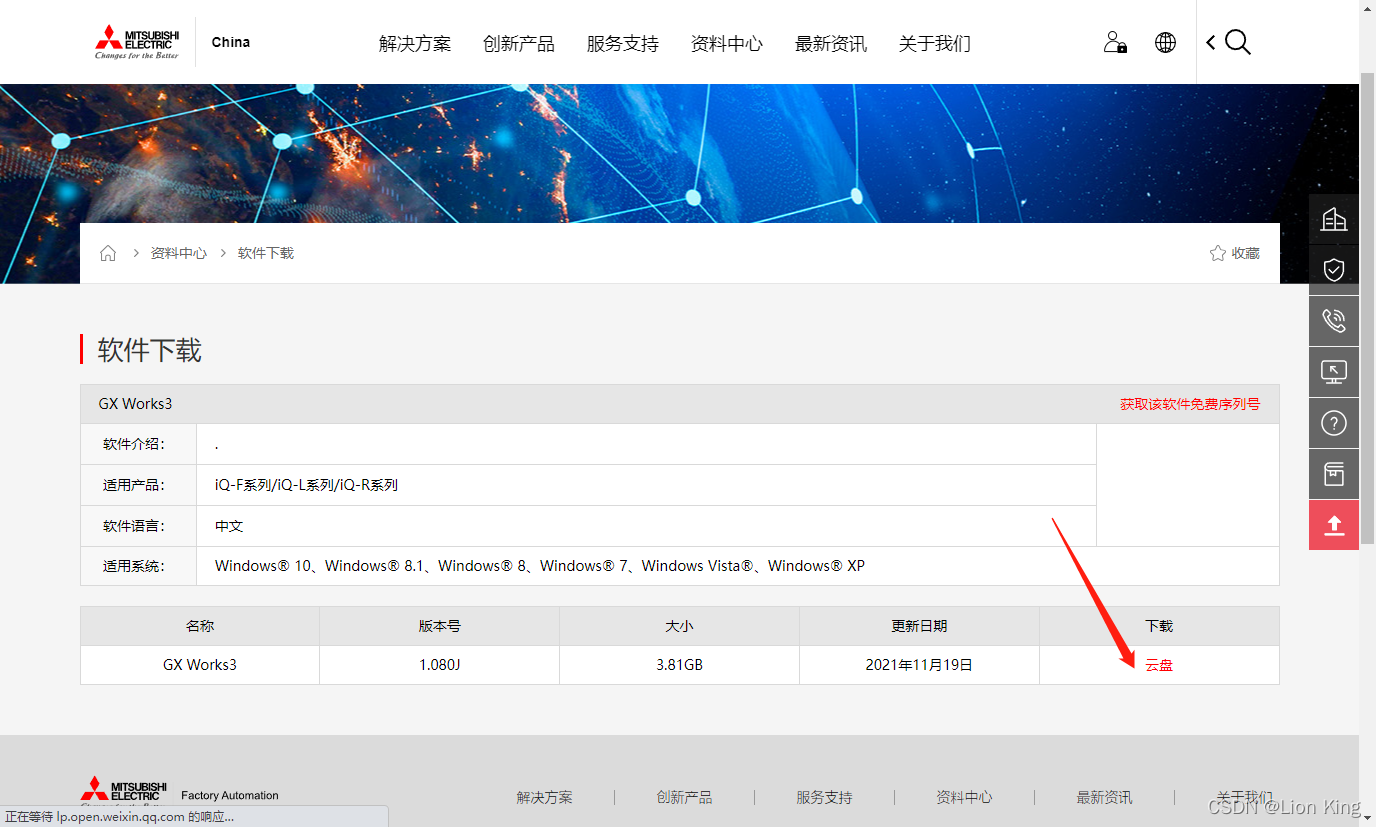Image resolution: width=1376 pixels, height=827 pixels.
Task: Open the monitor screen side icon
Action: click(1334, 372)
